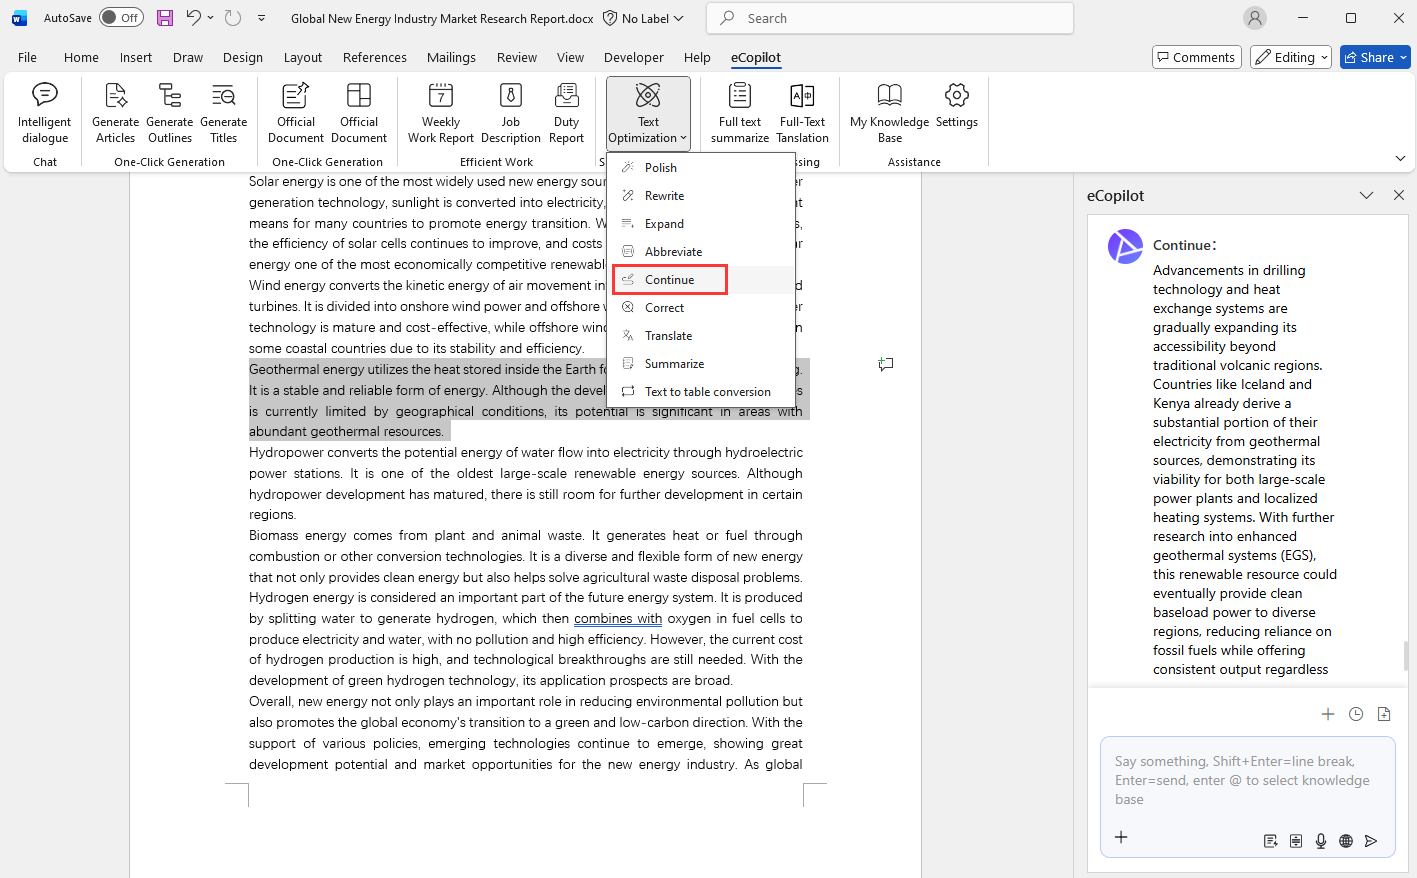Screen dimensions: 1417x878
Task: Open Intelligent dialogue chat
Action: click(44, 113)
